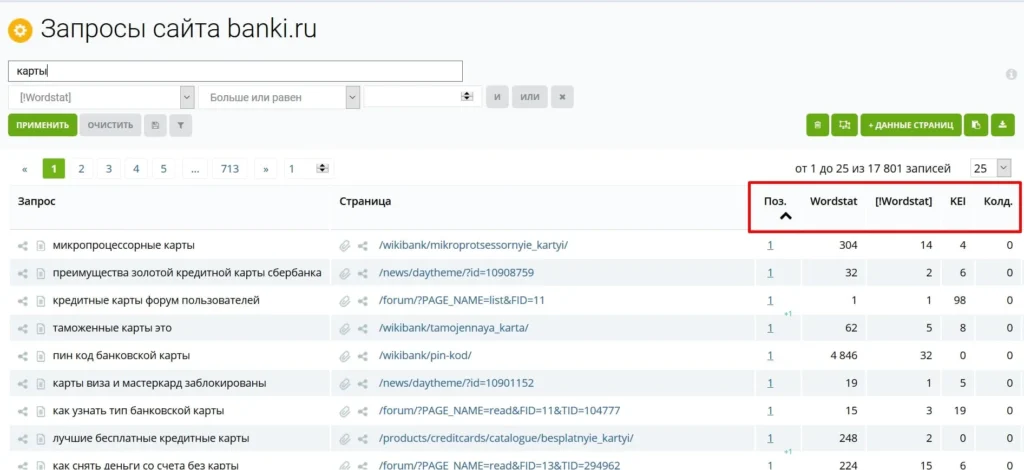The image size is (1024, 470).
Task: Sort by the [!Wordstat] column header
Action: tap(903, 202)
